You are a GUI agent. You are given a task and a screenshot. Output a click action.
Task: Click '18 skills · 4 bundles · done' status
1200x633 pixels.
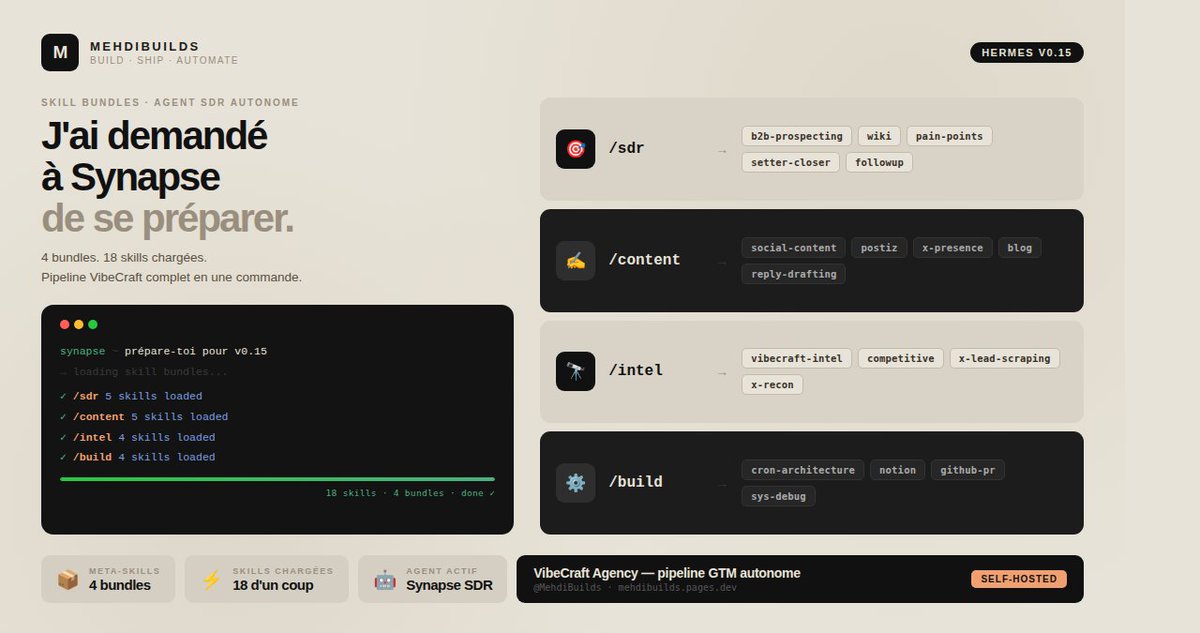(x=410, y=493)
